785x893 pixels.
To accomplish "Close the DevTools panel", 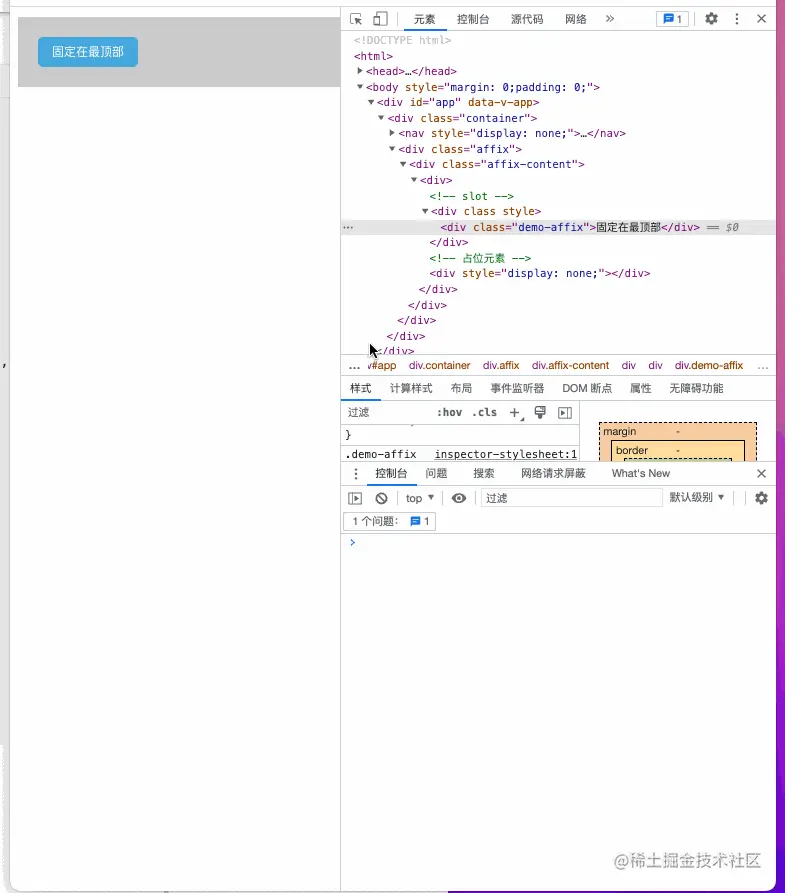I will [x=761, y=19].
